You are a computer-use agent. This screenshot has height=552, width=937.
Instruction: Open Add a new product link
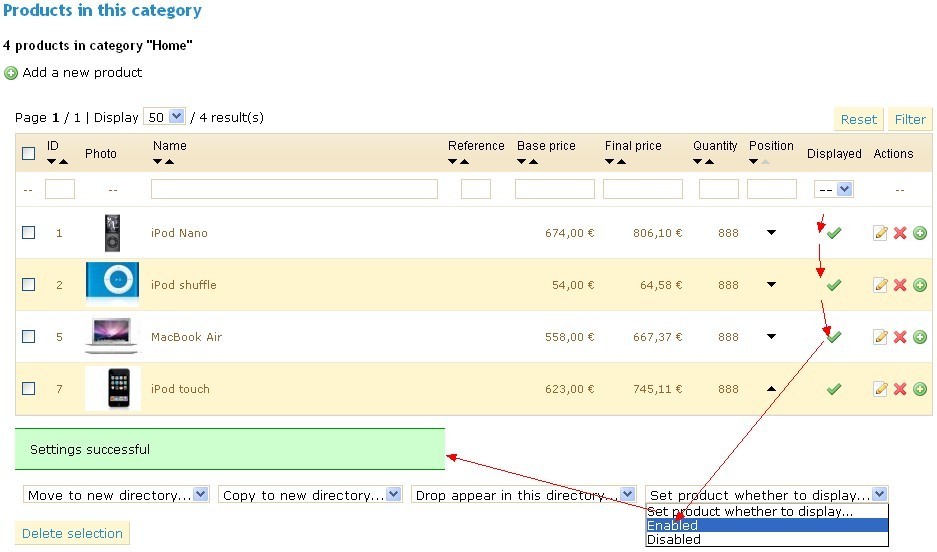82,73
